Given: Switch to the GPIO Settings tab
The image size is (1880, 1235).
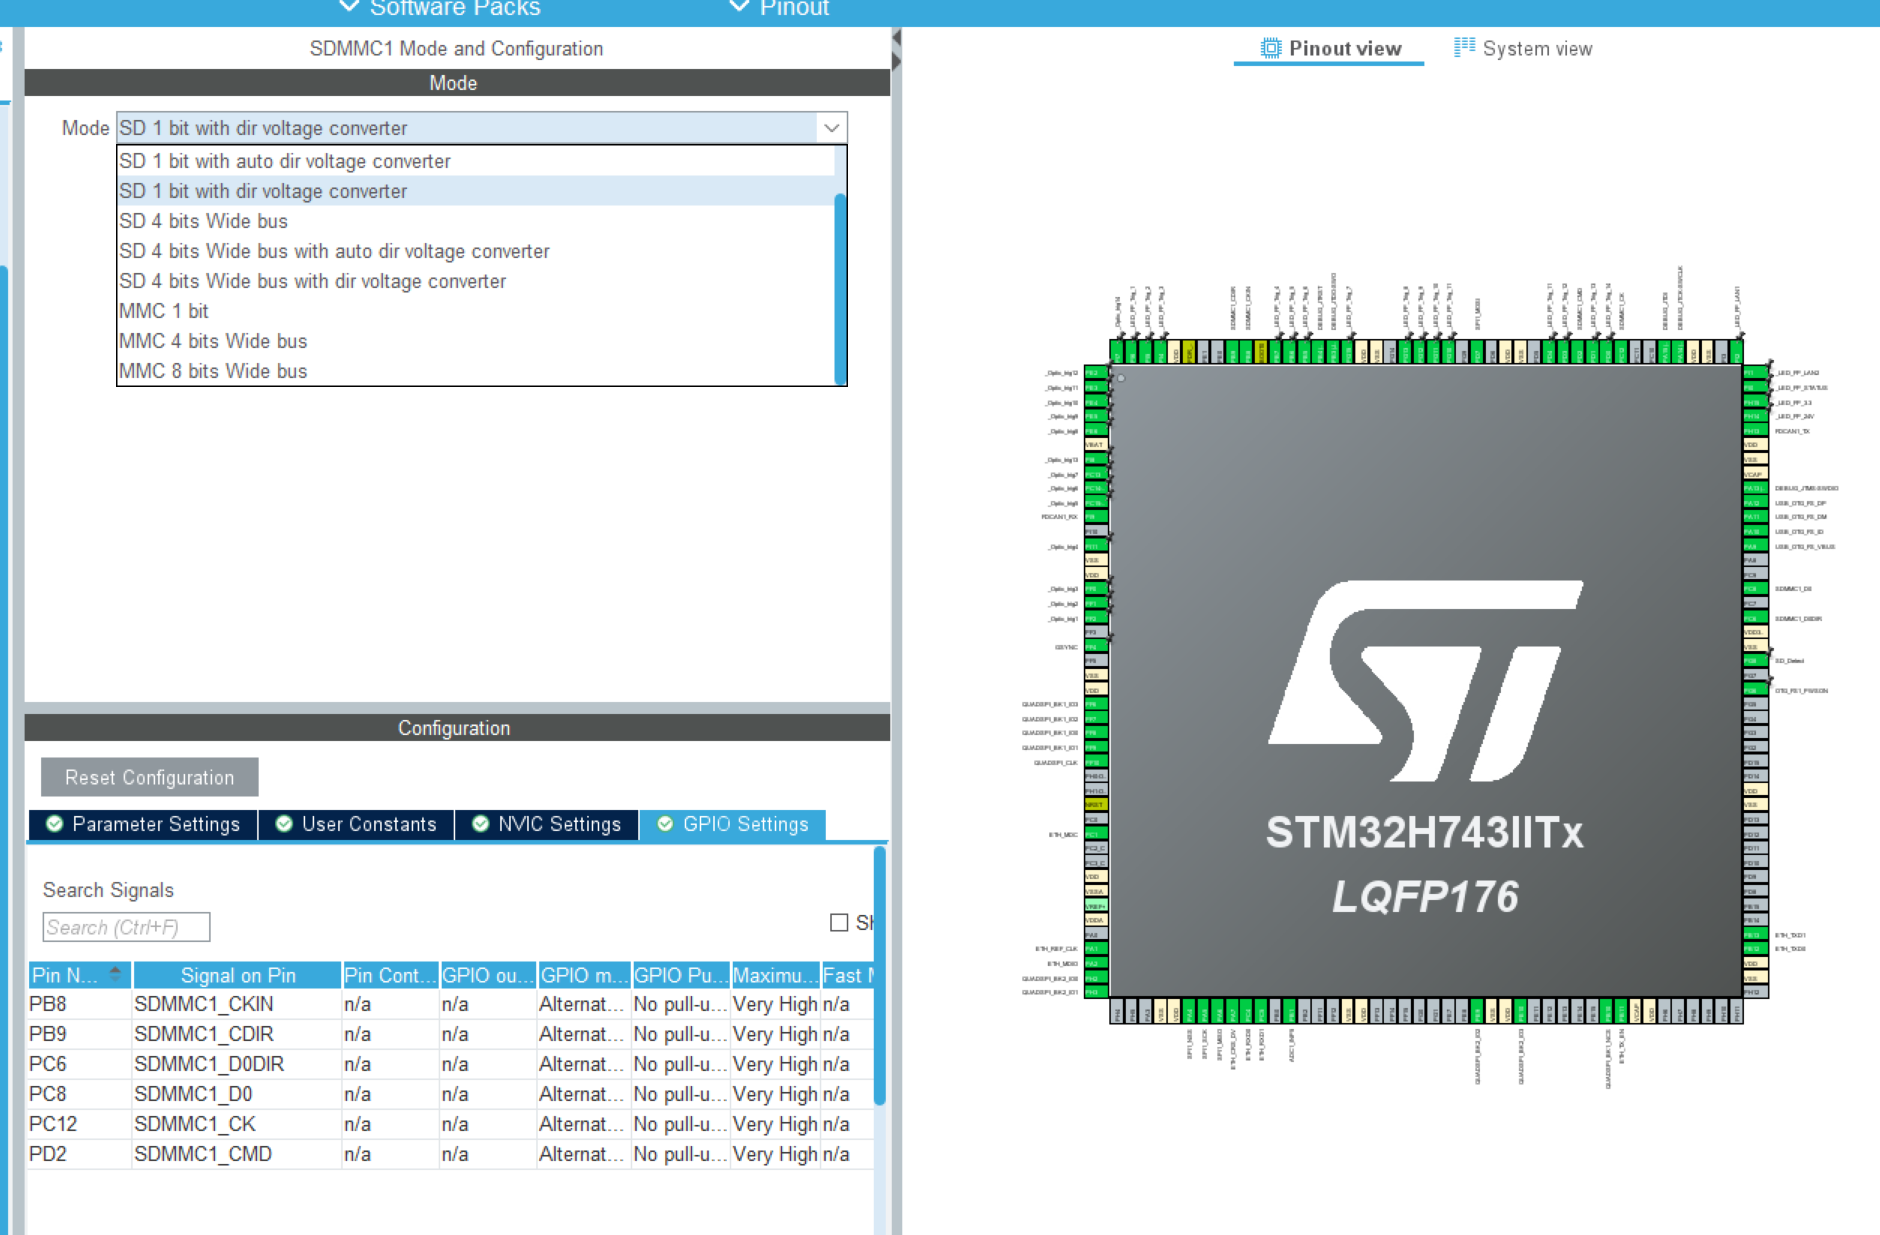Looking at the screenshot, I should click(x=746, y=824).
